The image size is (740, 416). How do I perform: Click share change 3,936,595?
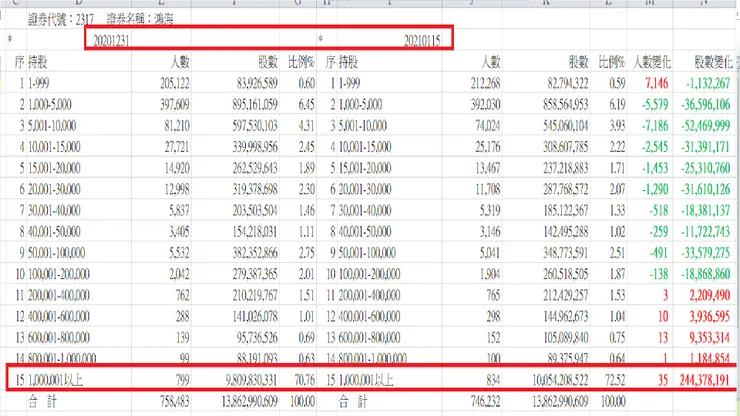point(710,317)
